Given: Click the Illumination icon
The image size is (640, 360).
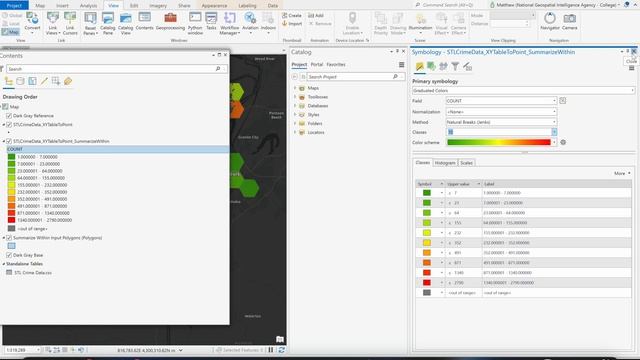Looking at the screenshot, I should coord(420,22).
